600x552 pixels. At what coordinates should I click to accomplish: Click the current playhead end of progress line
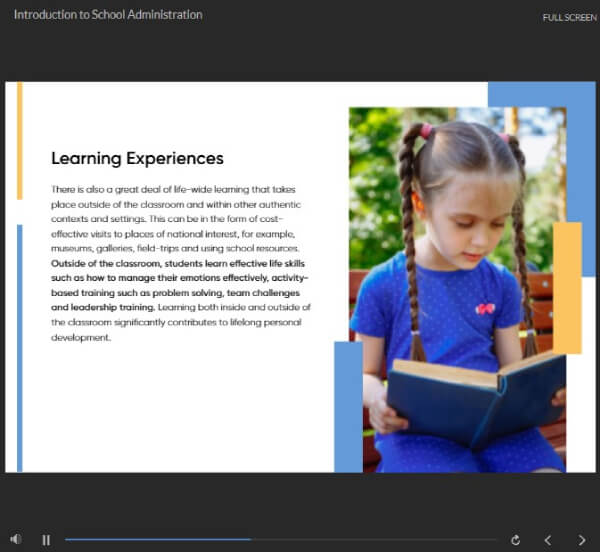pyautogui.click(x=251, y=539)
